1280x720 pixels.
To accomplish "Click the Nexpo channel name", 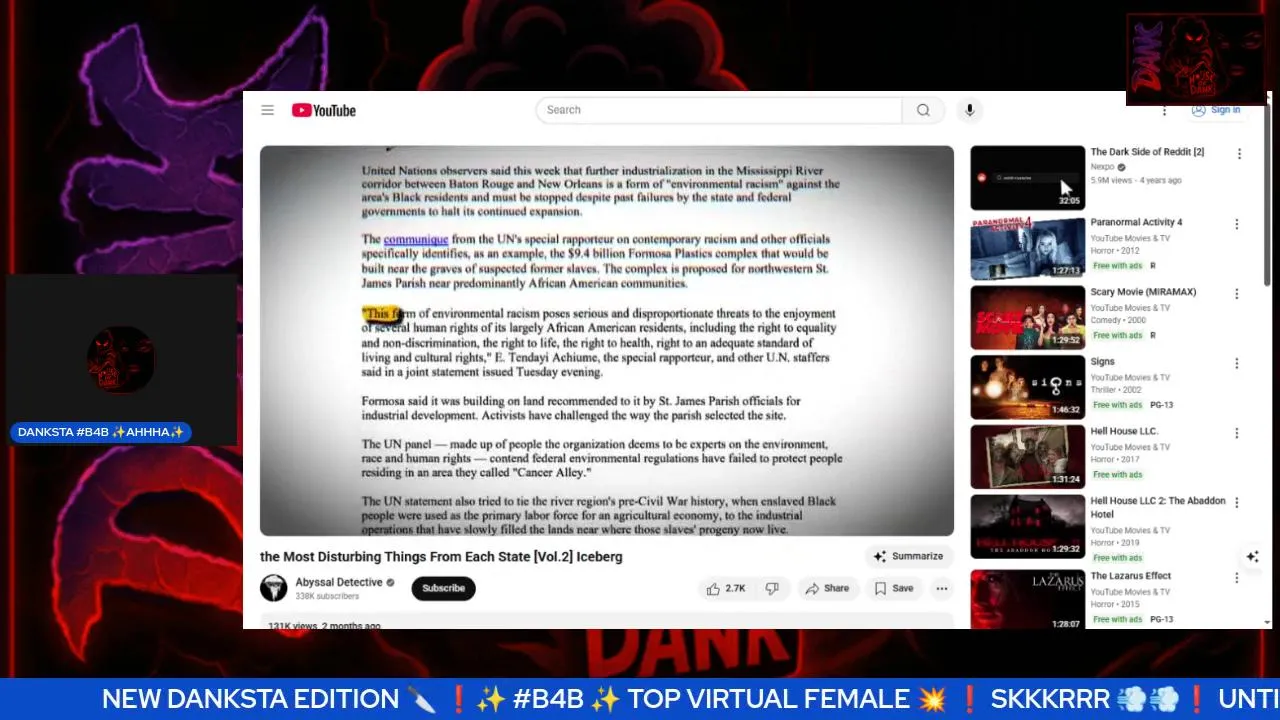I will point(1102,167).
